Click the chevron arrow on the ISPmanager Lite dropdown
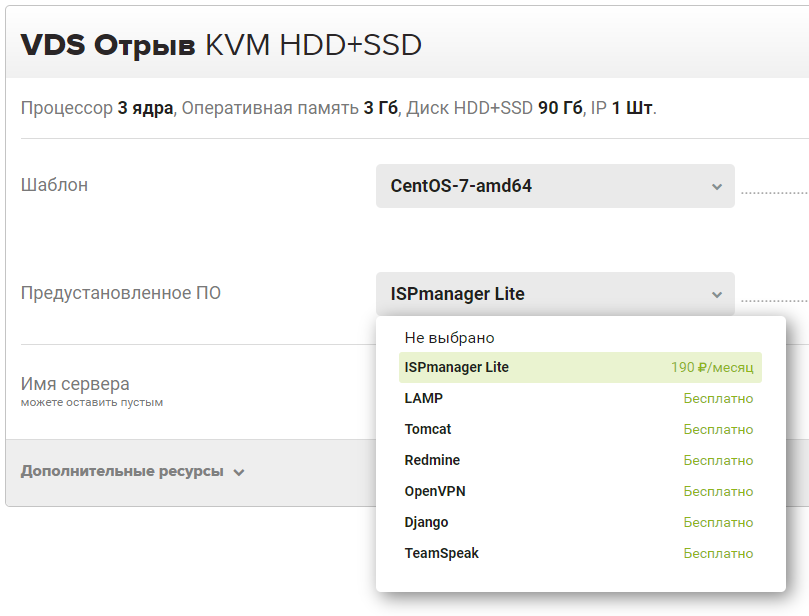This screenshot has height=616, width=809. pyautogui.click(x=717, y=295)
